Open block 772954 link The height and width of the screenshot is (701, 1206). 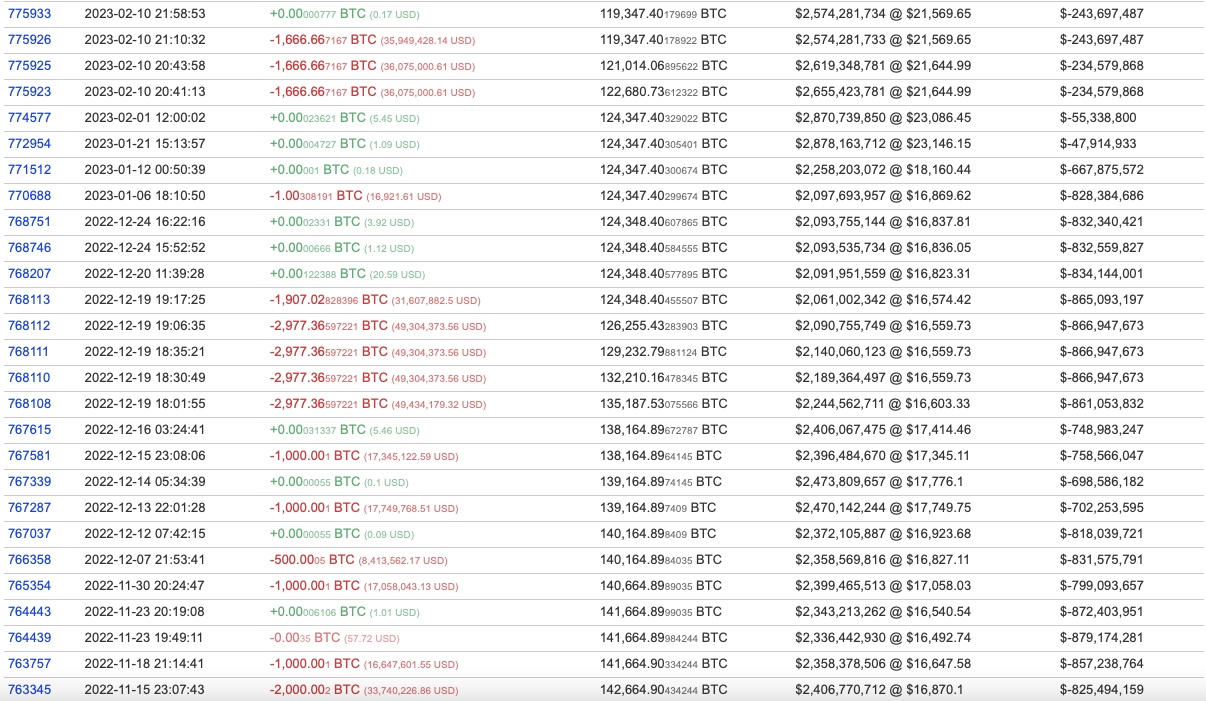coord(29,144)
